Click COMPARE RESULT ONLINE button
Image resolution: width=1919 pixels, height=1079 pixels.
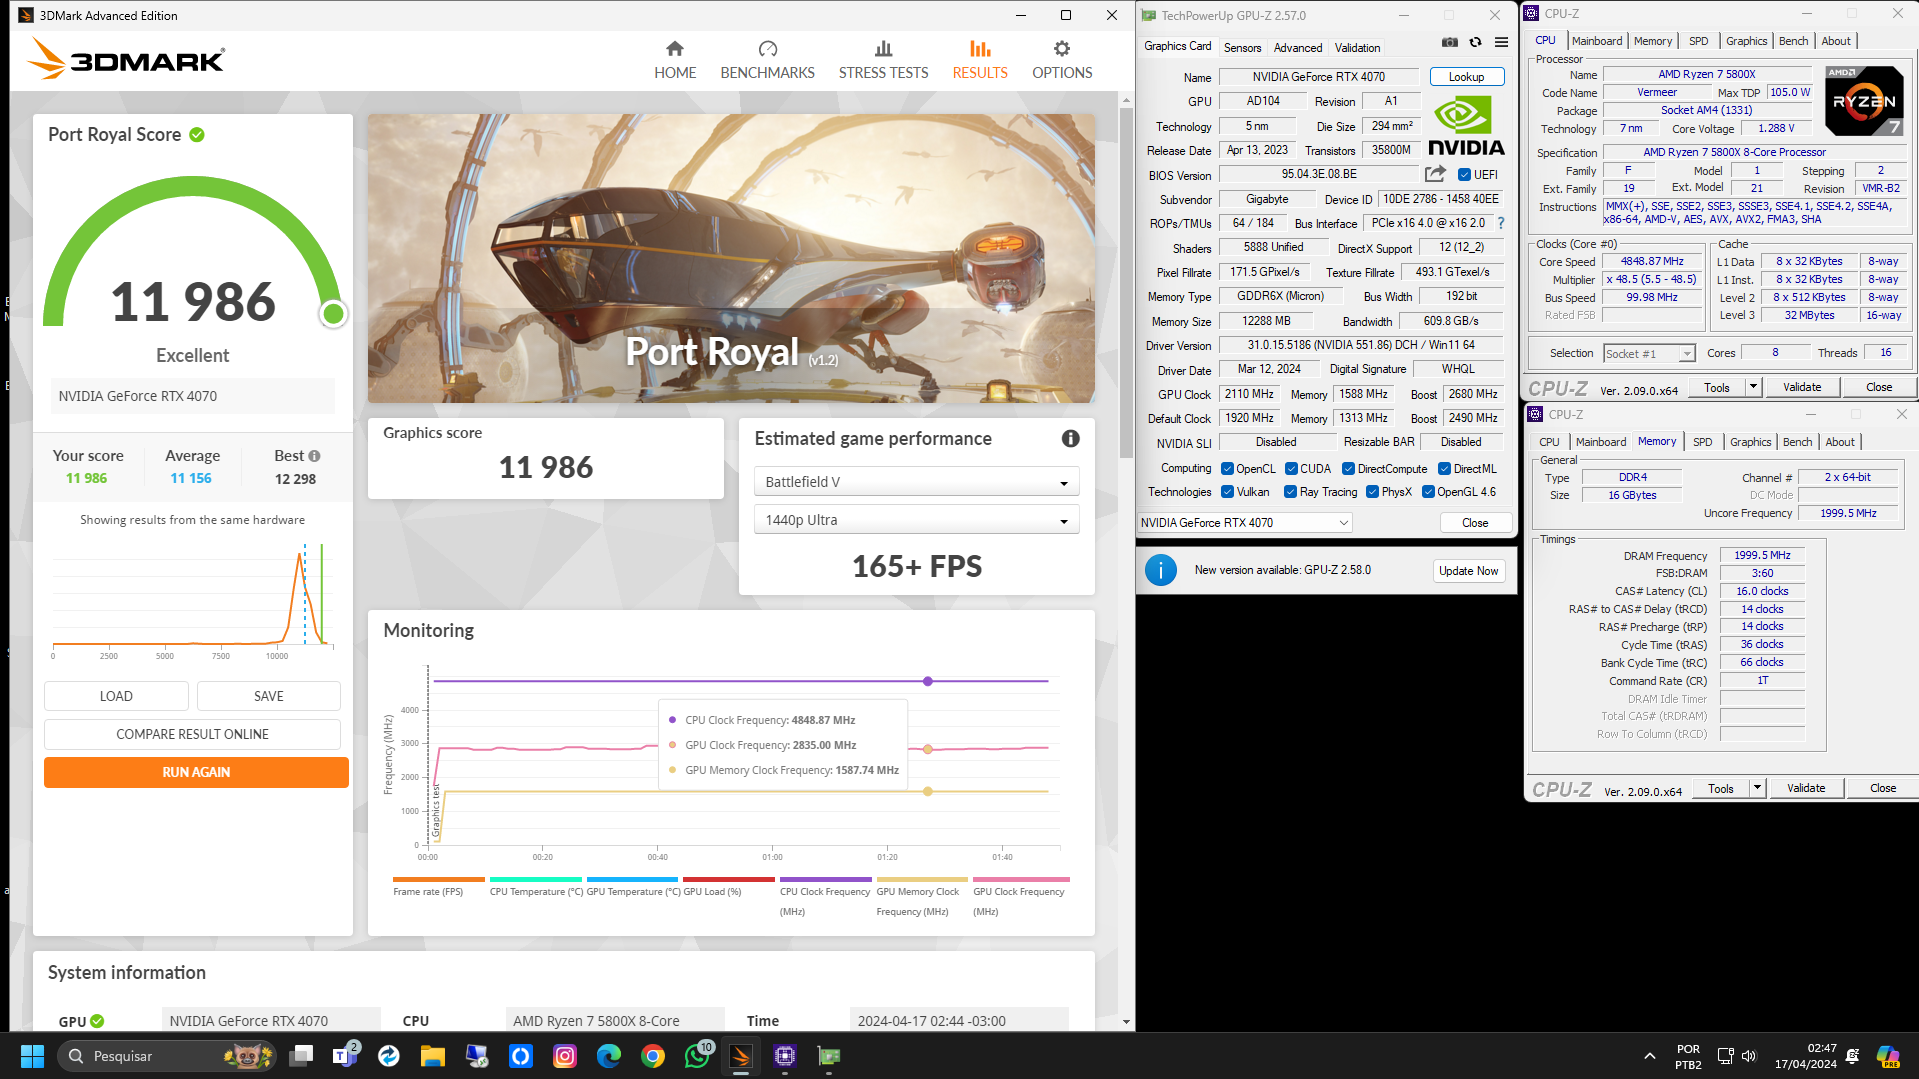point(192,734)
